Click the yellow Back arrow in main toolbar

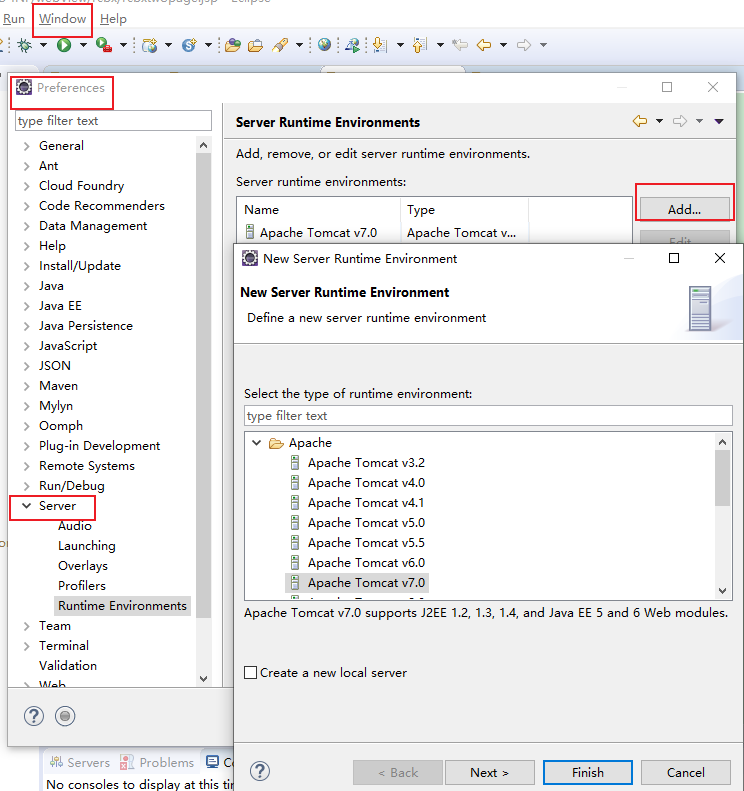(484, 45)
